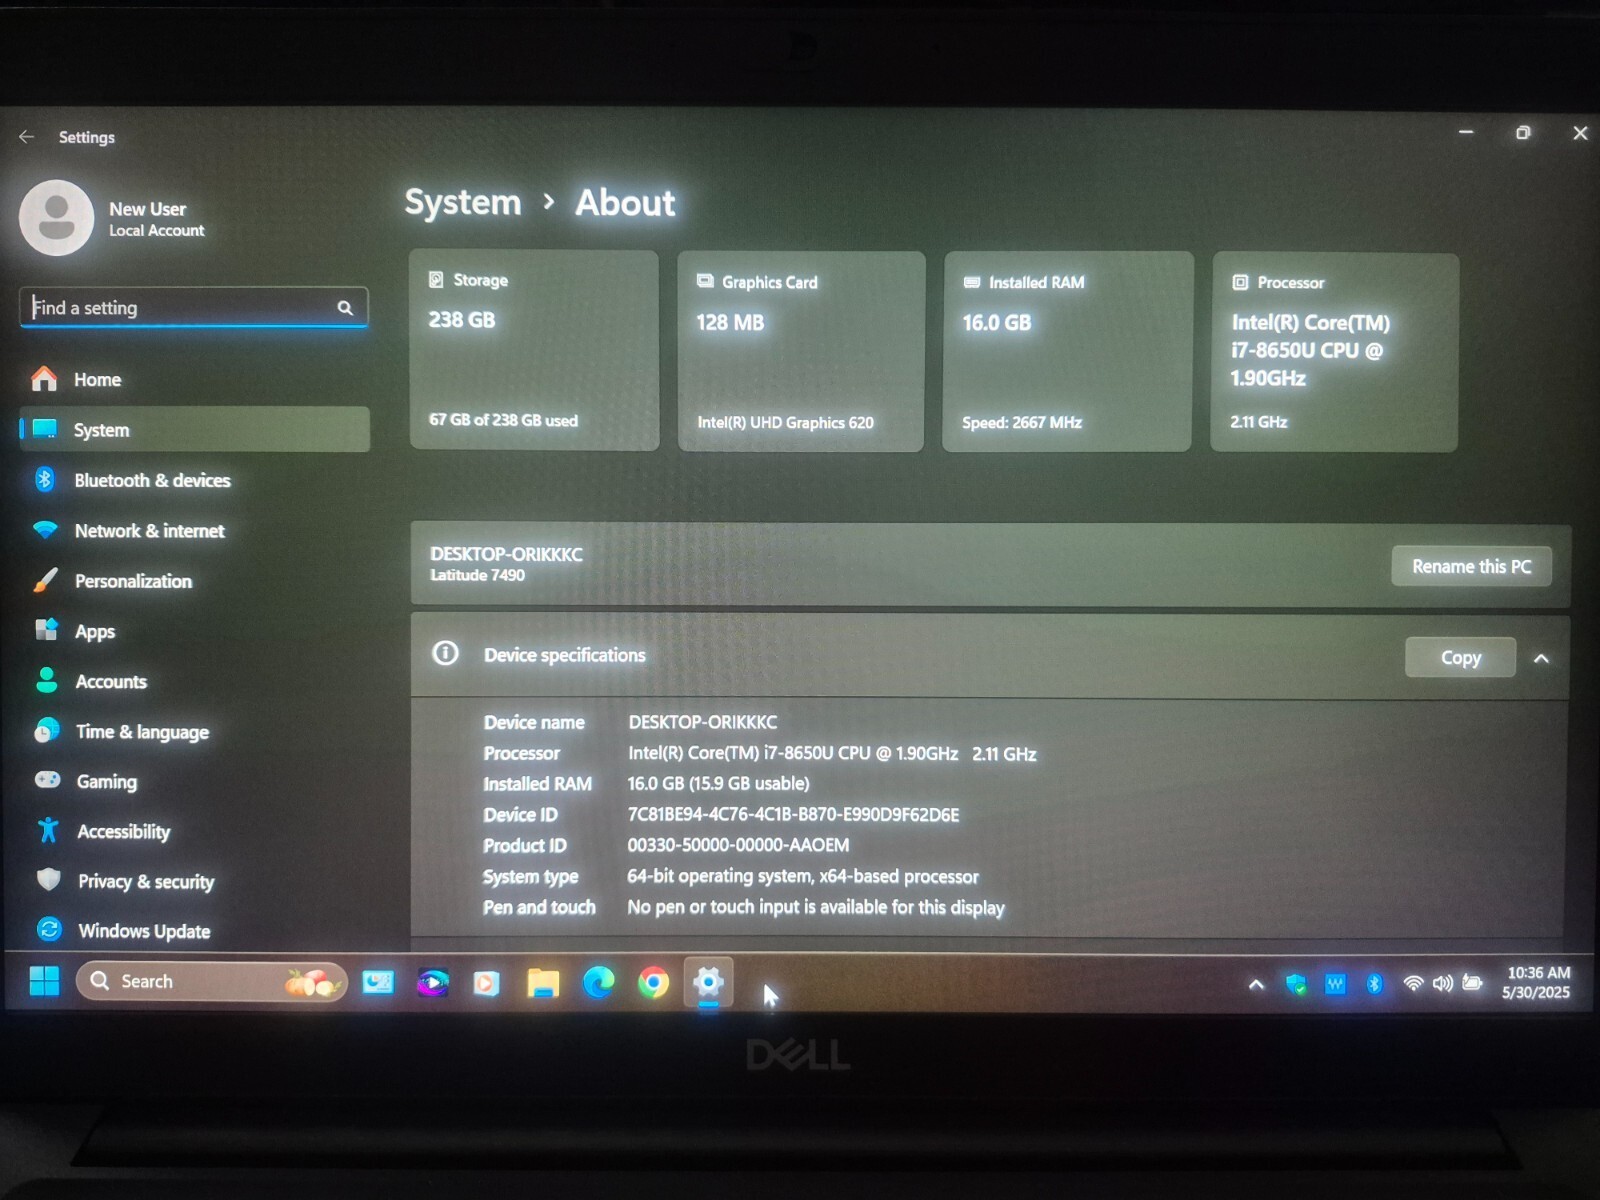The image size is (1600, 1200).
Task: Open Apps settings
Action: click(194, 631)
